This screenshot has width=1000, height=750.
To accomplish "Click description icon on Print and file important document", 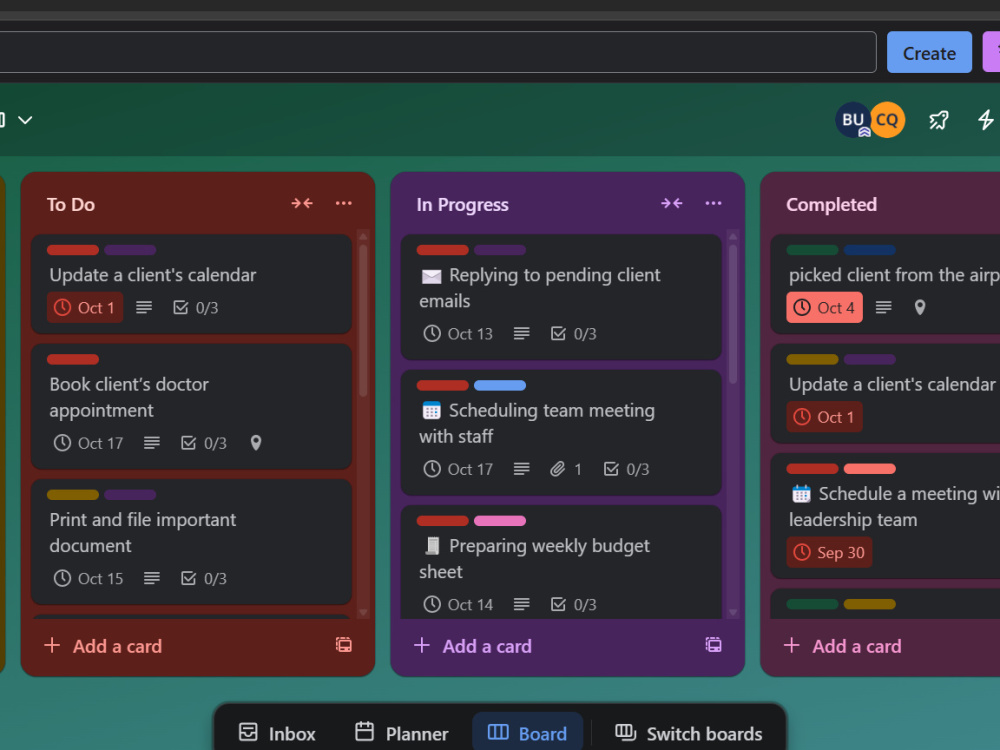I will tap(152, 578).
